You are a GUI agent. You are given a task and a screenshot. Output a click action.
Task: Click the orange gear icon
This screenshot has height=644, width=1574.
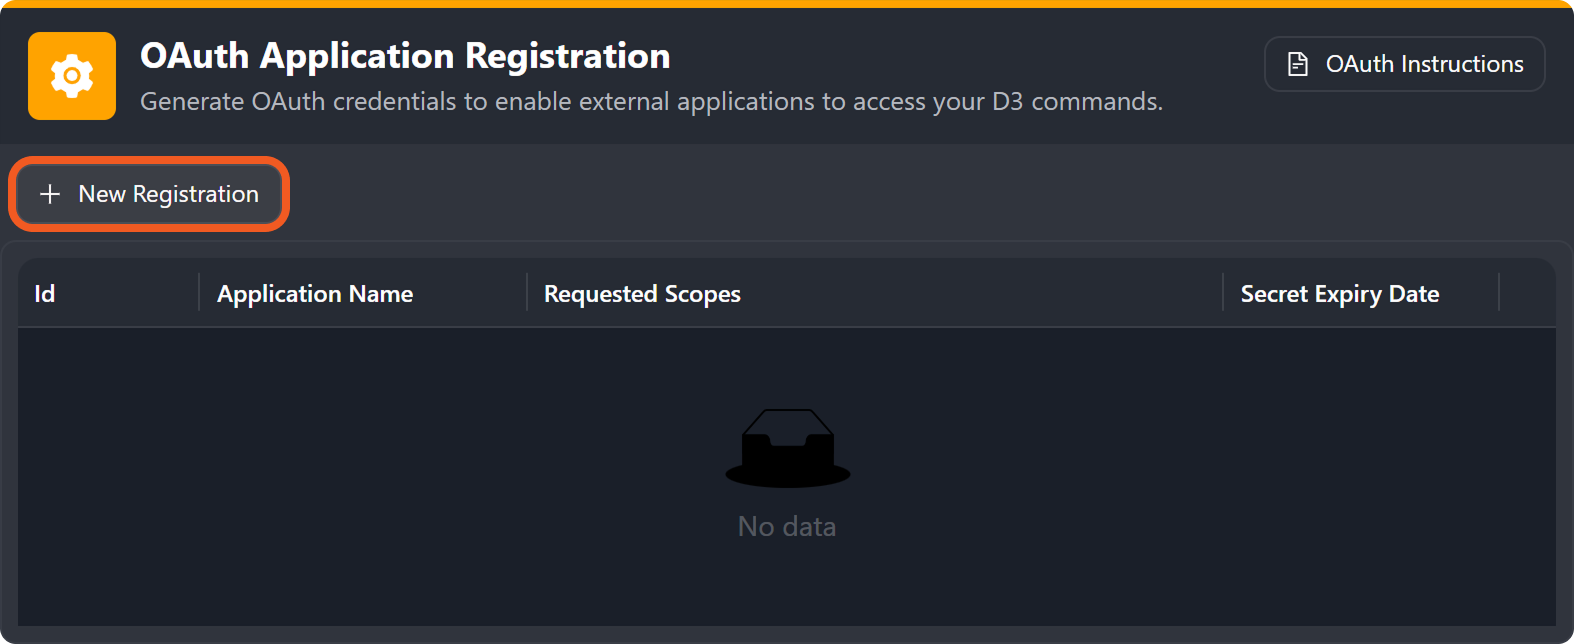[x=72, y=76]
